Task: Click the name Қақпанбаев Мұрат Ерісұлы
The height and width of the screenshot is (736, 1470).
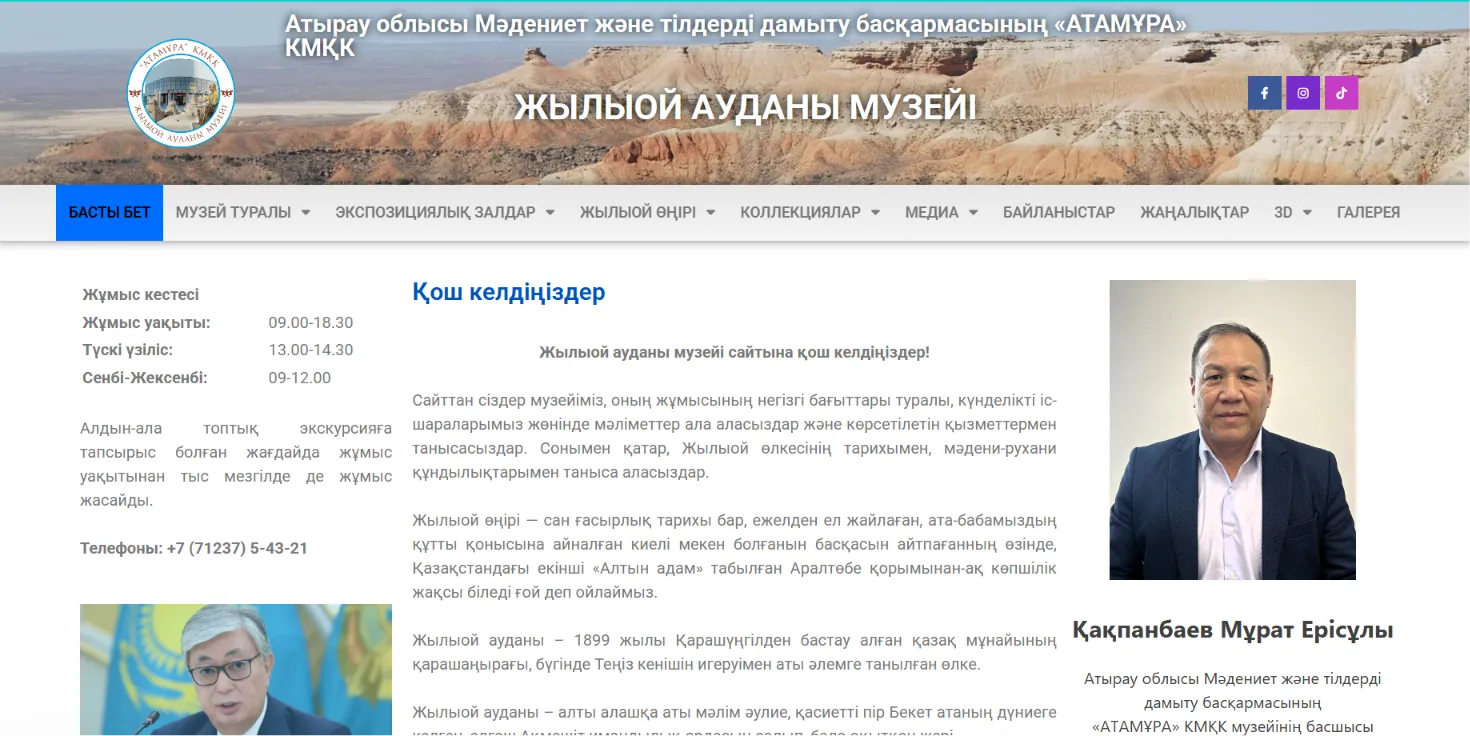Action: point(1232,630)
